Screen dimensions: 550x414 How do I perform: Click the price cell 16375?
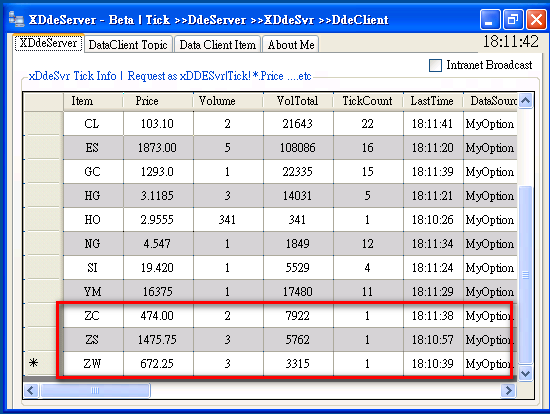pos(158,292)
